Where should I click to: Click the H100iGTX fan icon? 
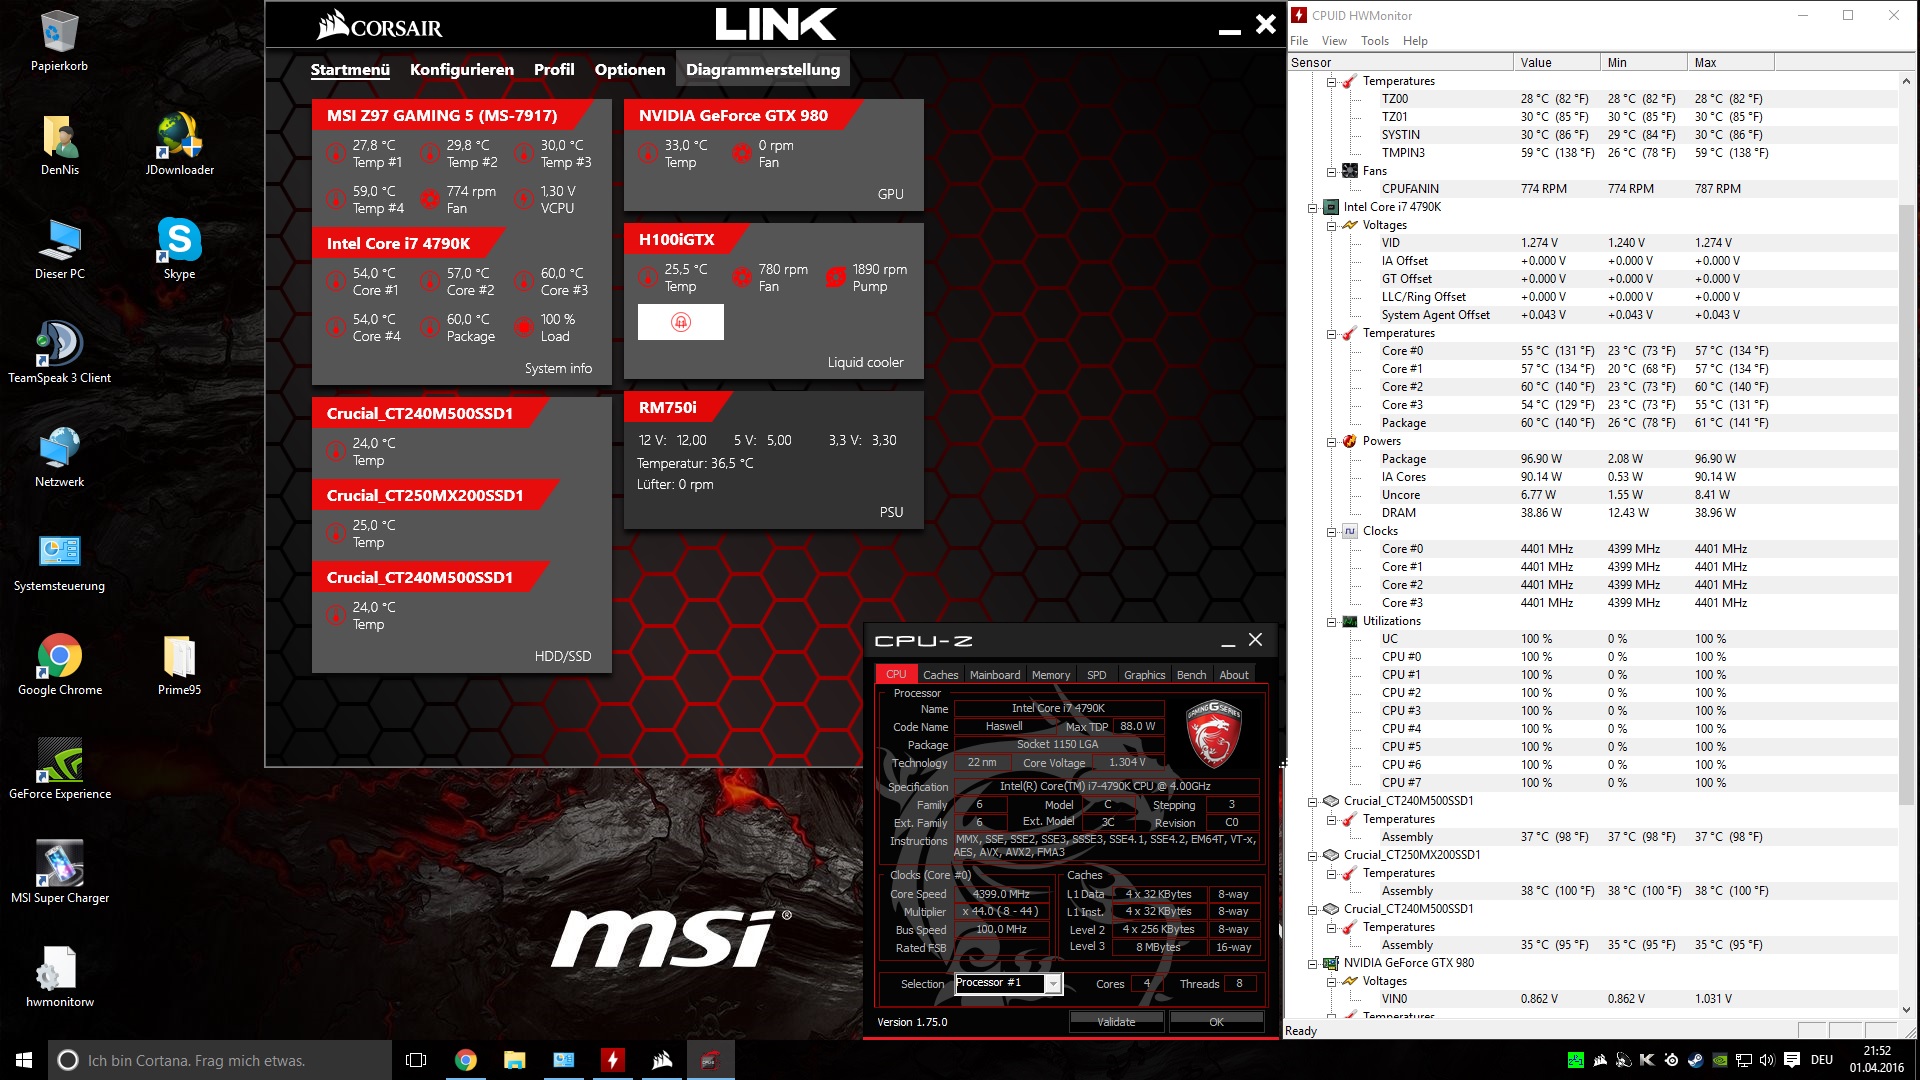click(742, 278)
